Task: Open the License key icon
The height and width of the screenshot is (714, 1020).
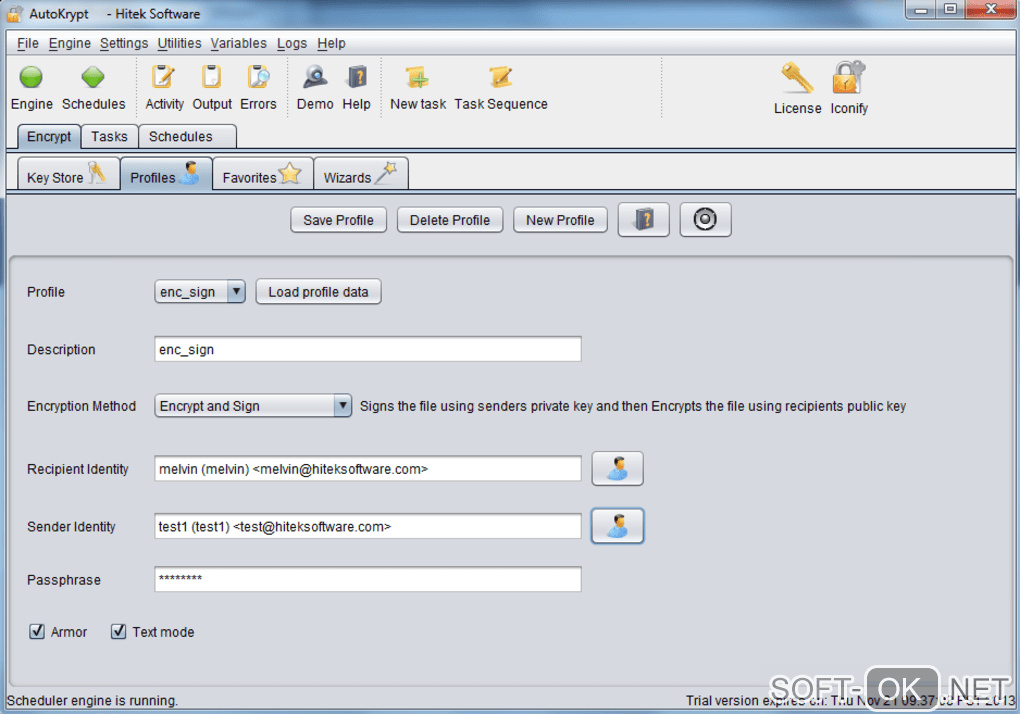Action: (x=797, y=78)
